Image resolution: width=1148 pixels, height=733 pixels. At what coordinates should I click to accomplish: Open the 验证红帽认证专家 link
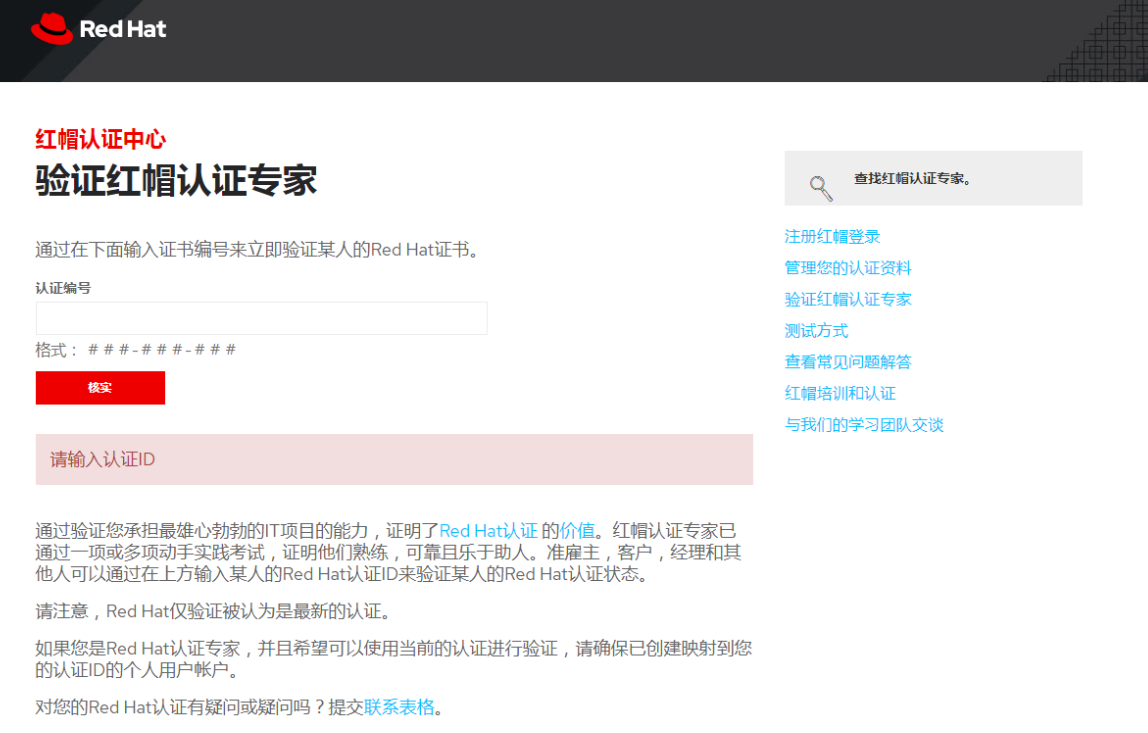pos(849,298)
